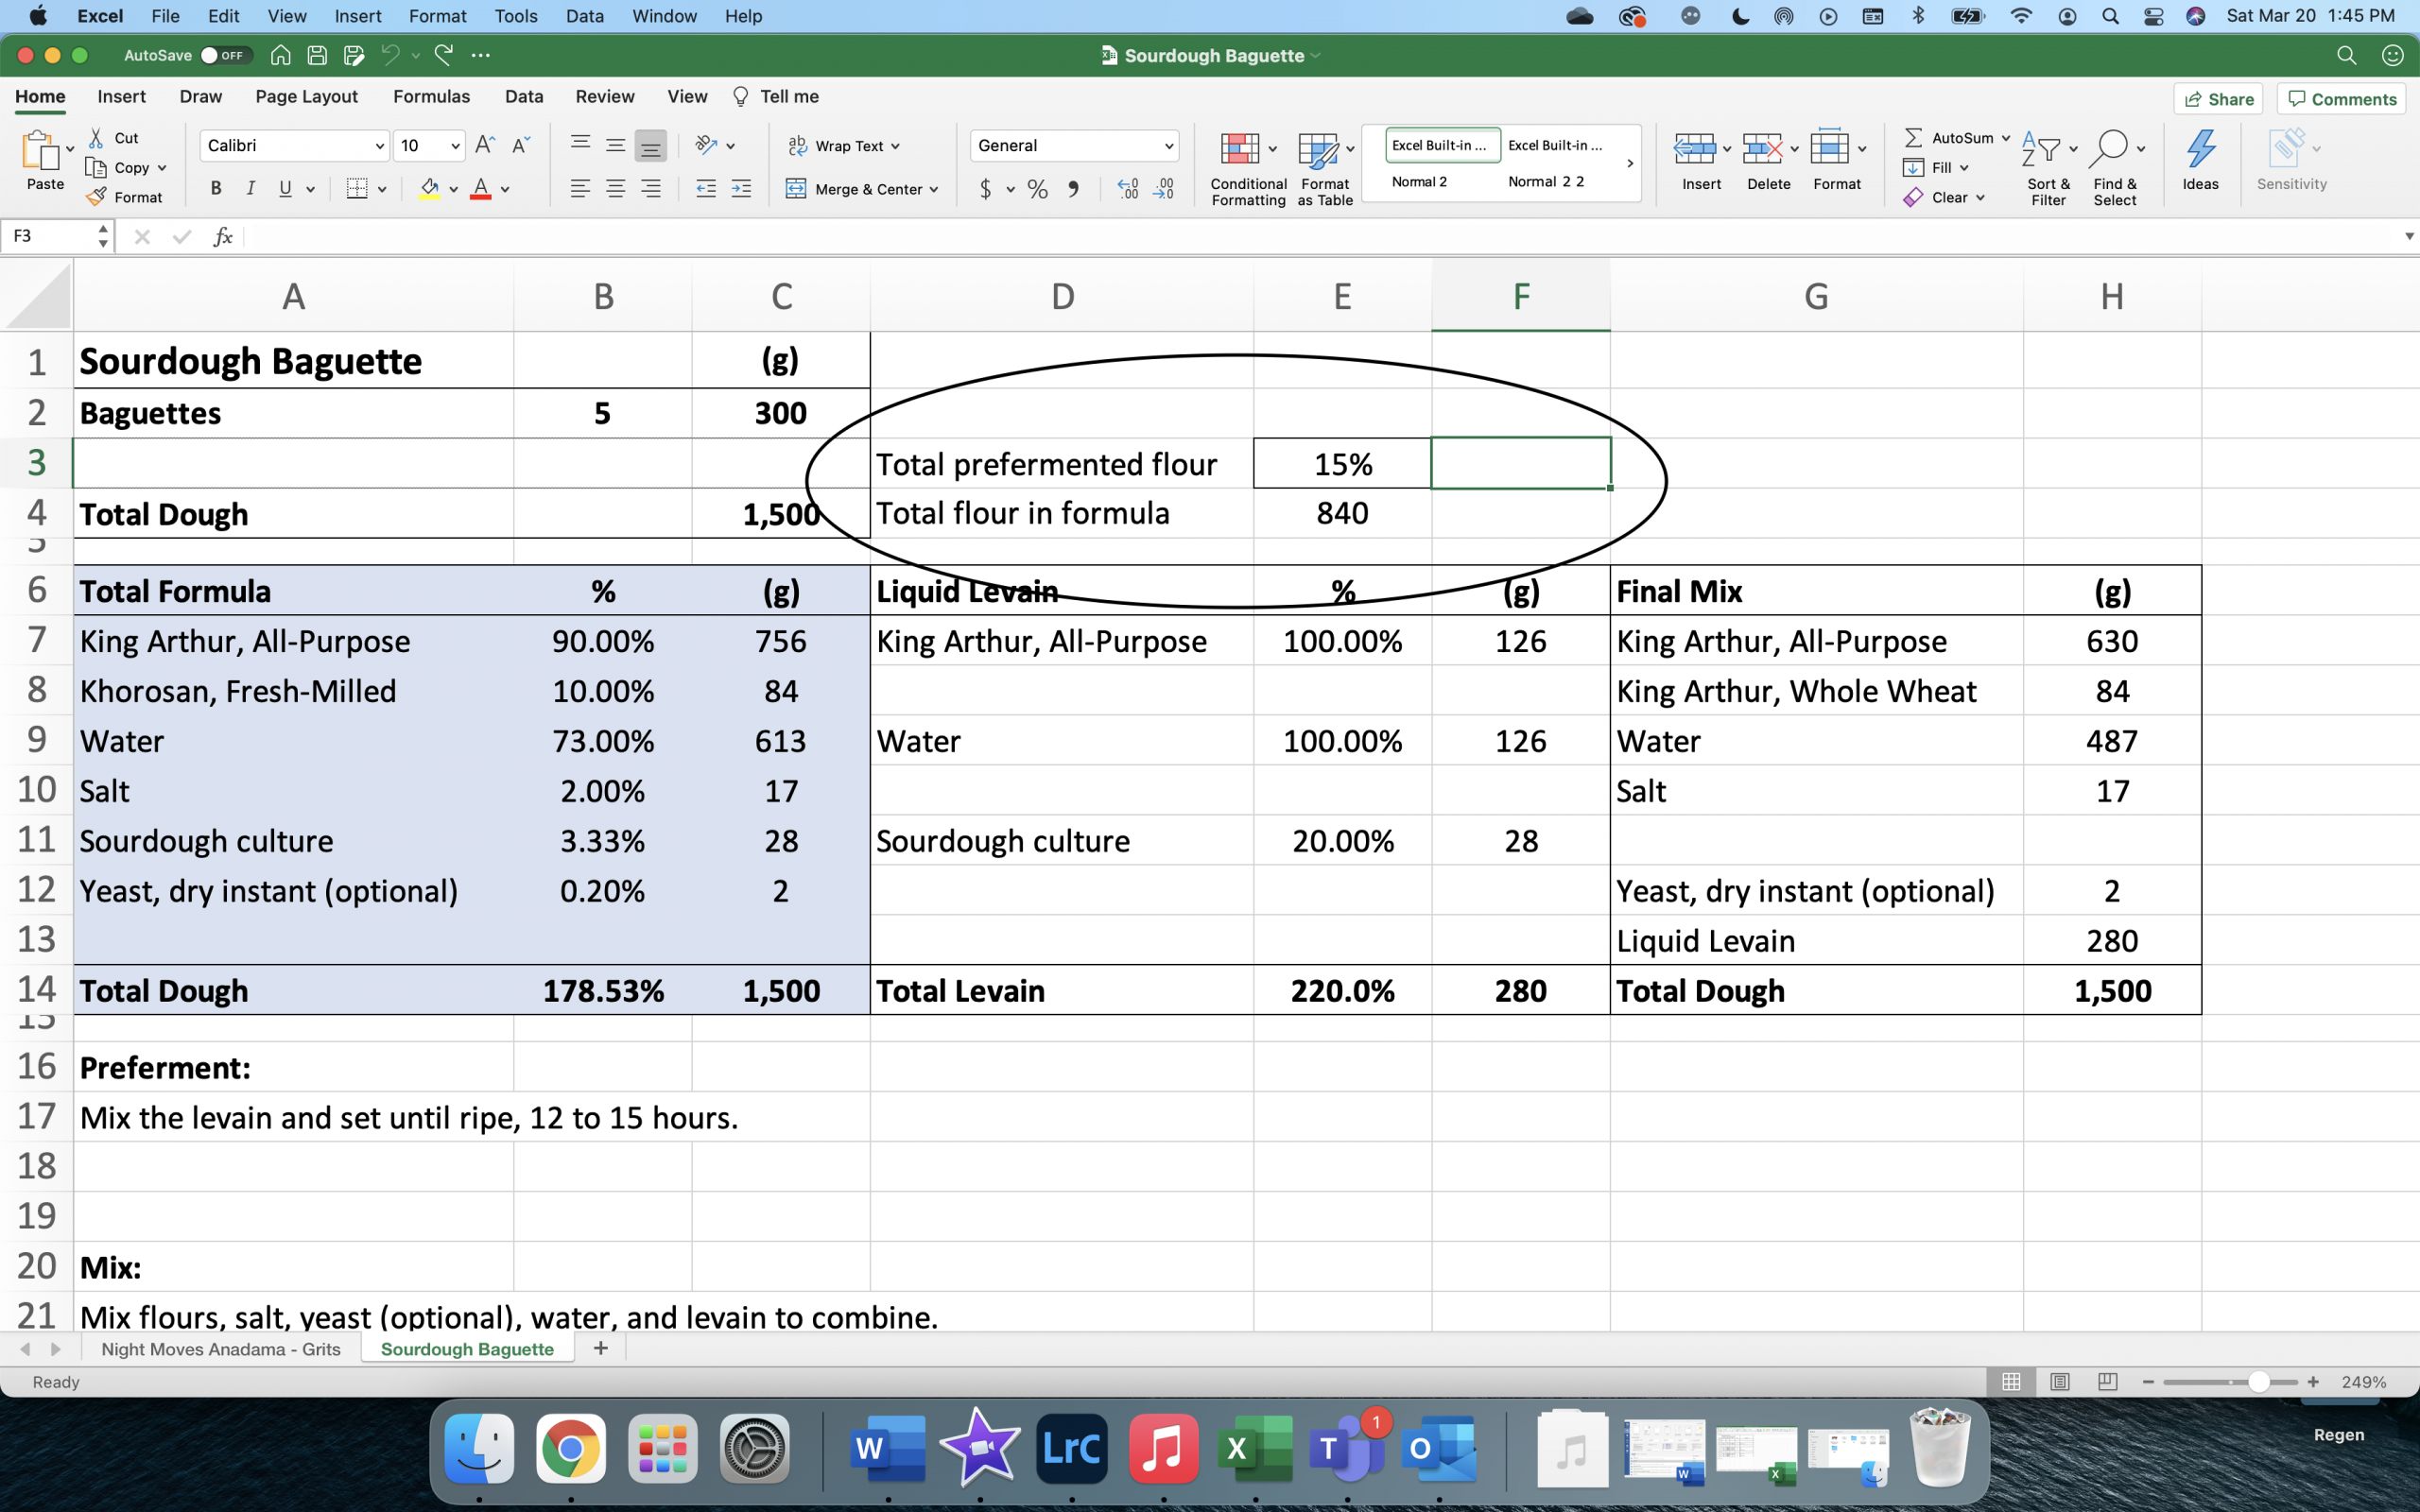Click the increase font size icon

click(484, 146)
